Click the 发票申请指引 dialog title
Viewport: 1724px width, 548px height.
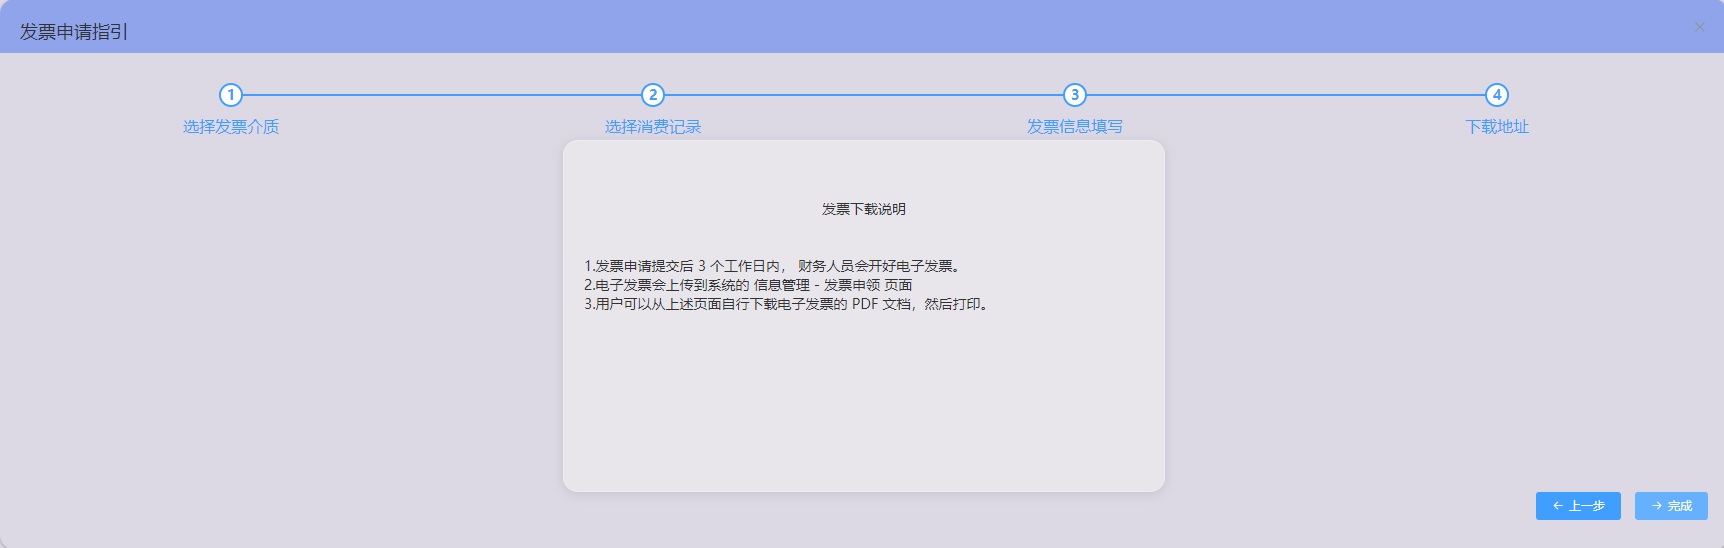coord(74,32)
